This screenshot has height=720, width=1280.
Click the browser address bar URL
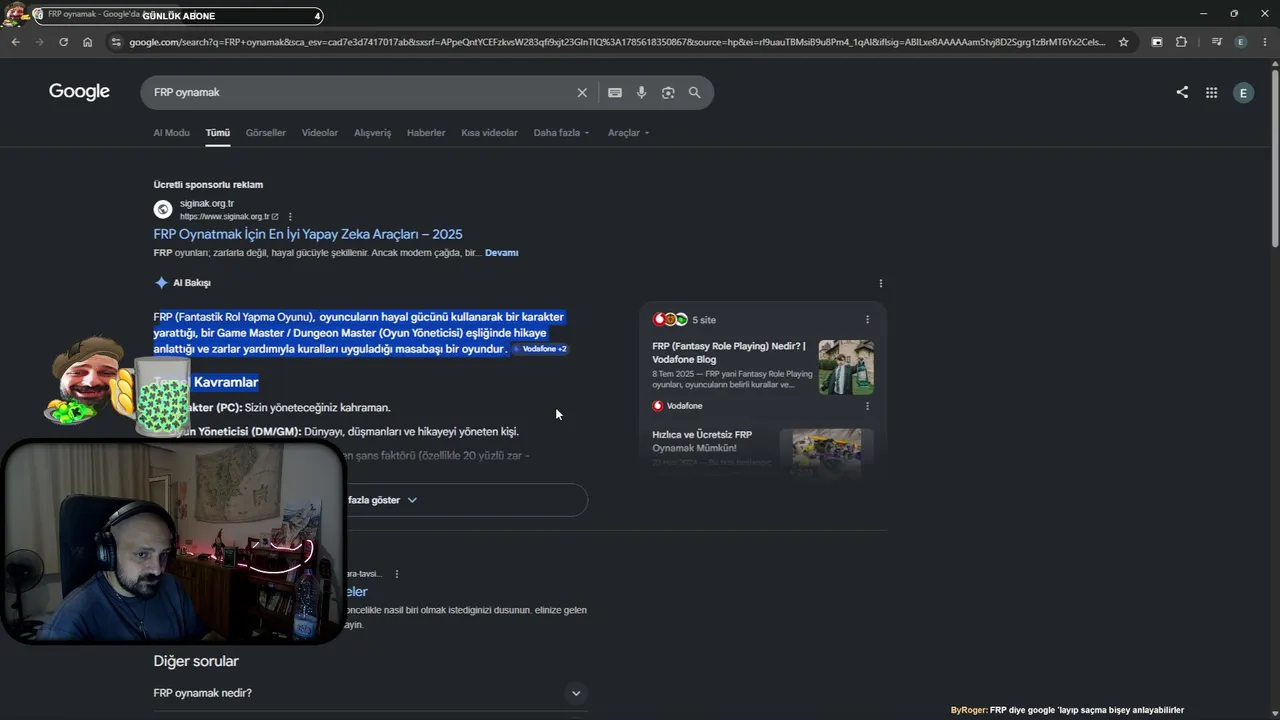tap(617, 42)
